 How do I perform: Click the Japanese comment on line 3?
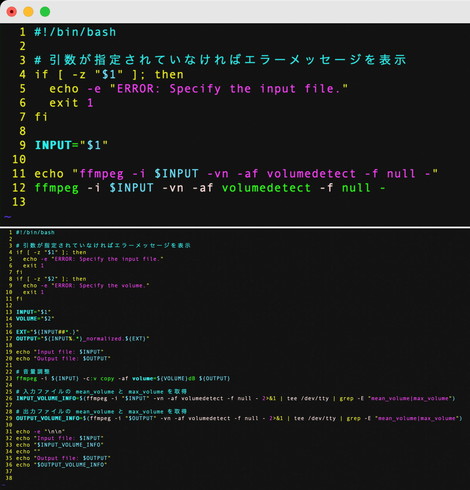(x=220, y=60)
